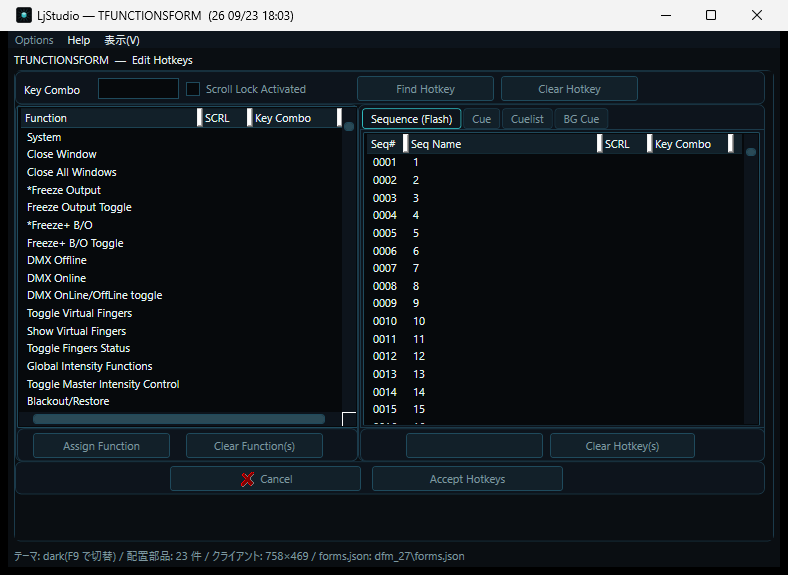The width and height of the screenshot is (788, 575).
Task: Click the Accept Hotkeys button
Action: 467,479
